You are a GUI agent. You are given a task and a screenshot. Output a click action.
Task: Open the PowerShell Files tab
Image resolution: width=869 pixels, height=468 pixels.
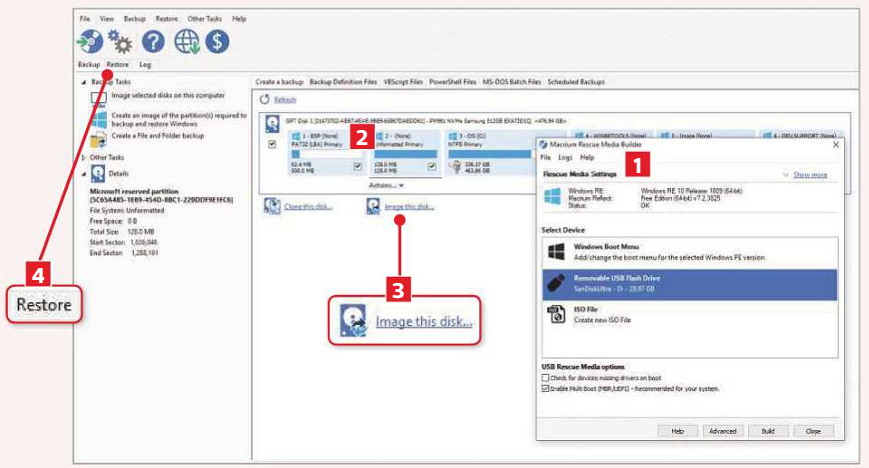(x=453, y=82)
